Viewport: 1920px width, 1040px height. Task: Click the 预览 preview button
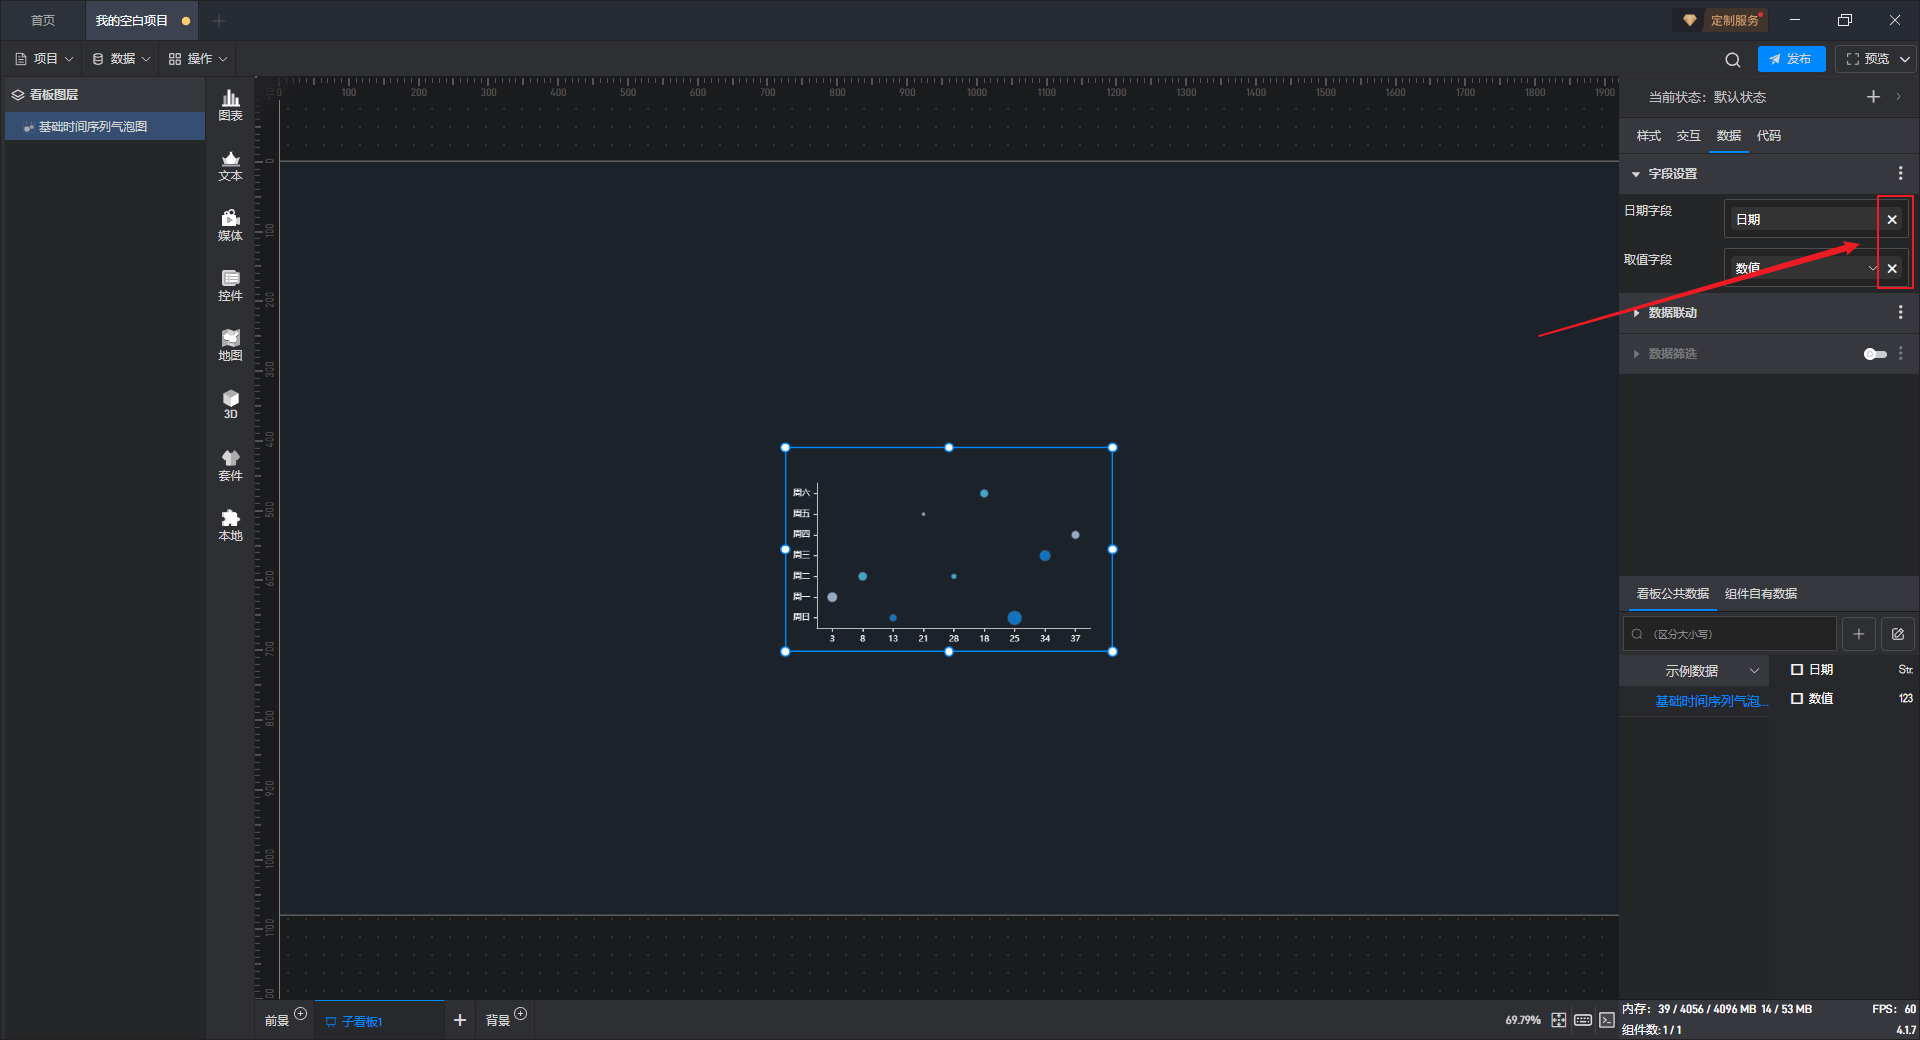[1867, 59]
